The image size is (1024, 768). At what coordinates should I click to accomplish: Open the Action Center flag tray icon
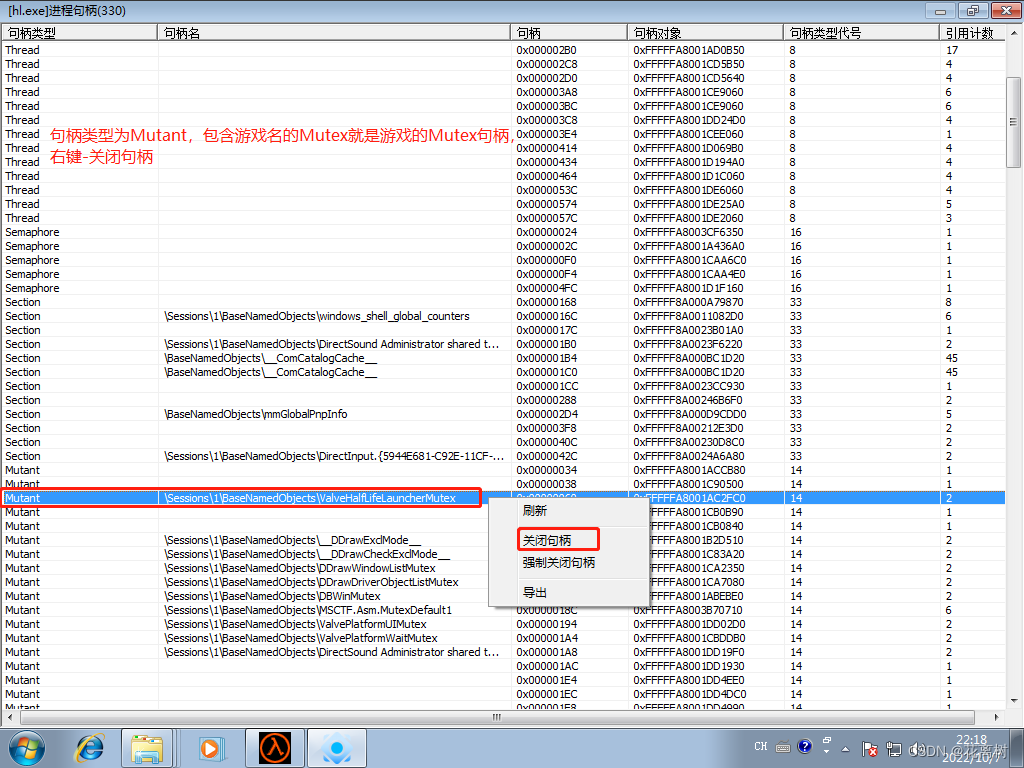pyautogui.click(x=870, y=749)
